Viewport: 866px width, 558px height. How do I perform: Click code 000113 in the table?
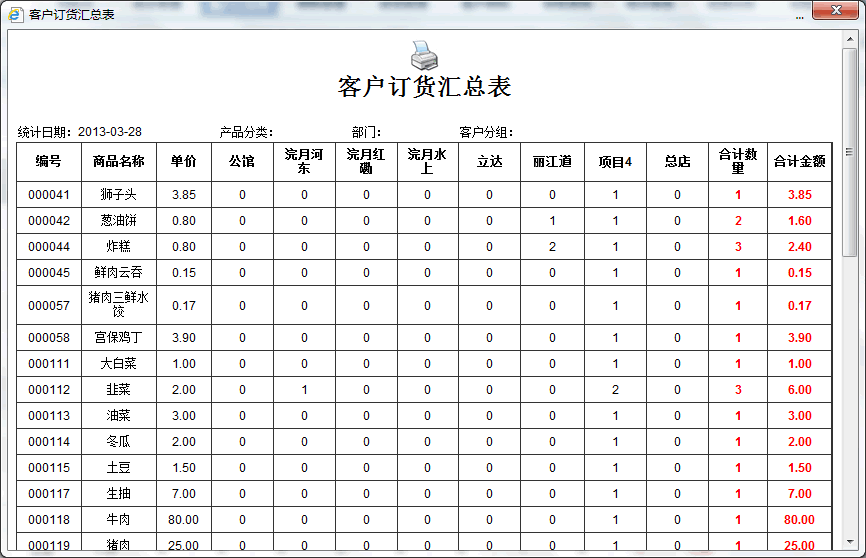click(49, 415)
